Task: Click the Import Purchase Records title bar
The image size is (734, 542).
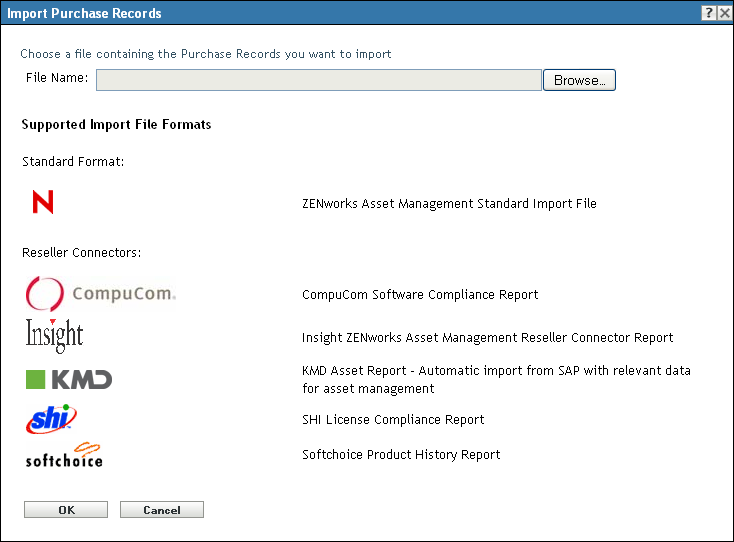Action: coord(300,13)
